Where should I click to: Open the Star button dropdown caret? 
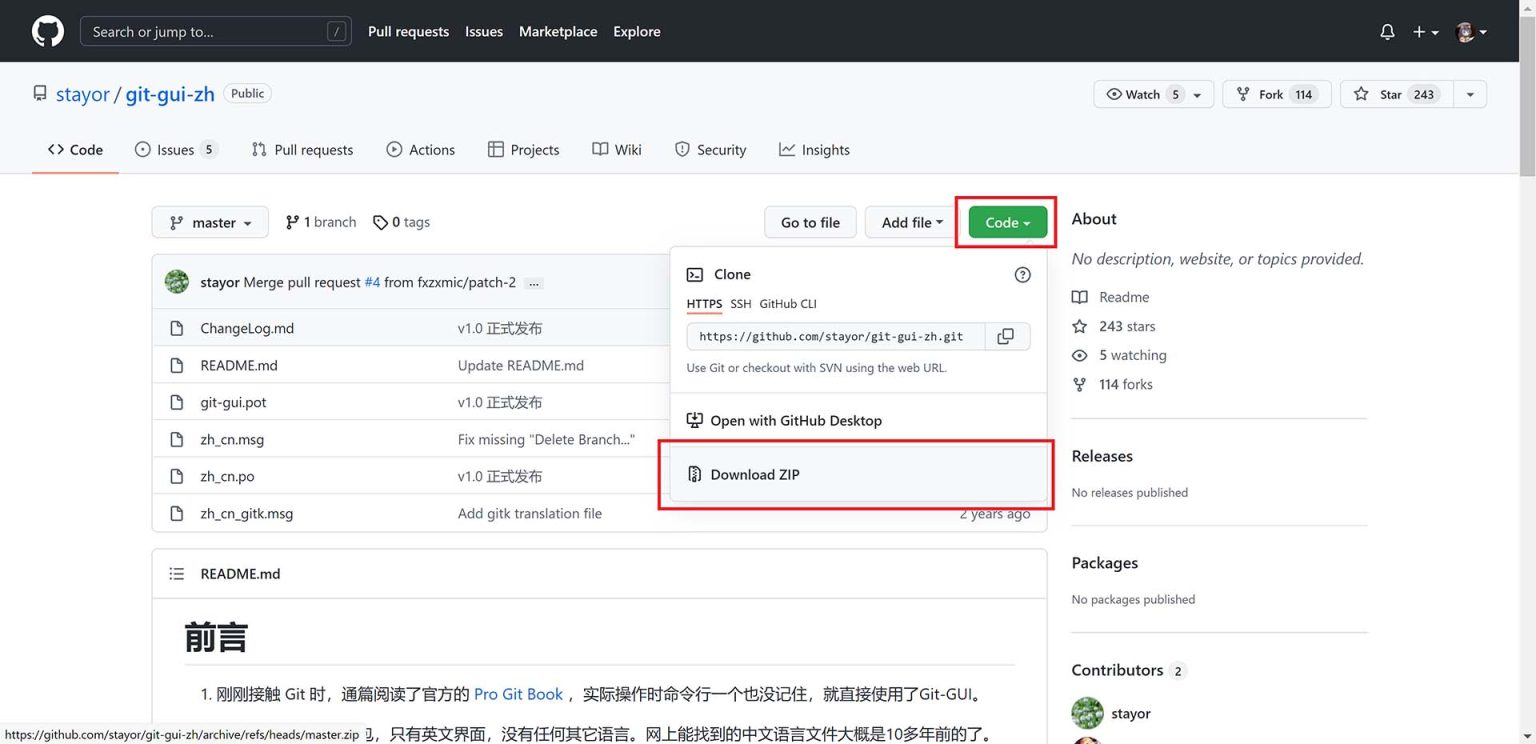point(1469,93)
